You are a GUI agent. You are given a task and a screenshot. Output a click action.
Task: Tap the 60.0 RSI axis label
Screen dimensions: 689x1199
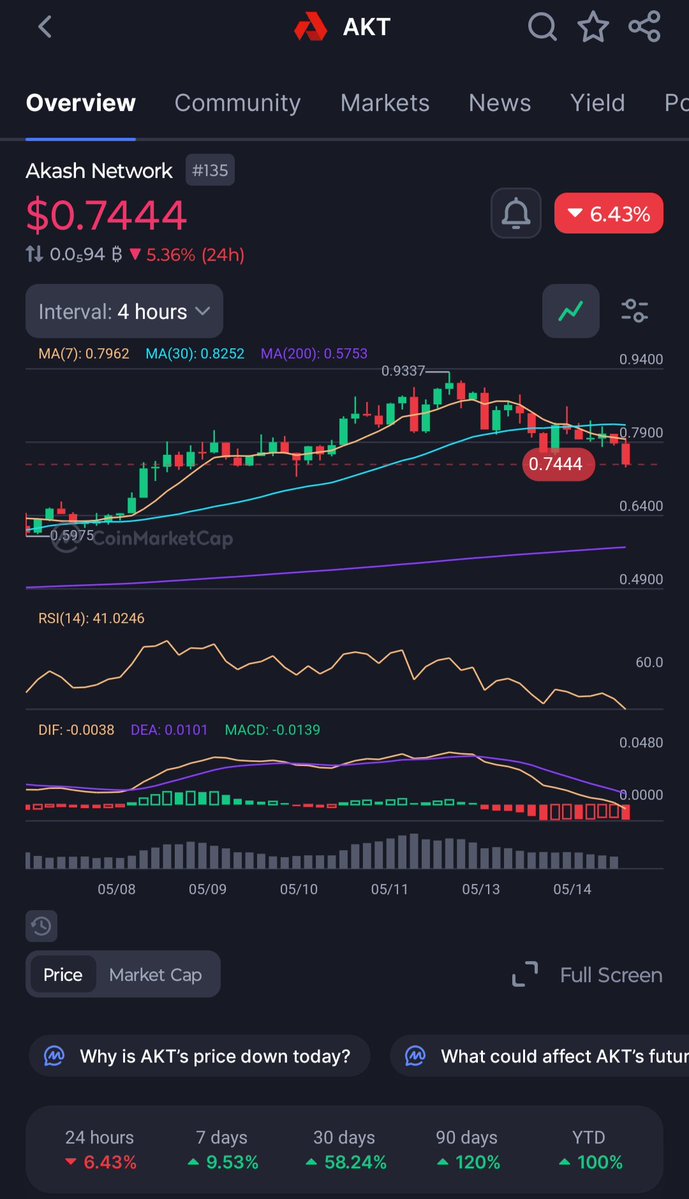coord(649,662)
